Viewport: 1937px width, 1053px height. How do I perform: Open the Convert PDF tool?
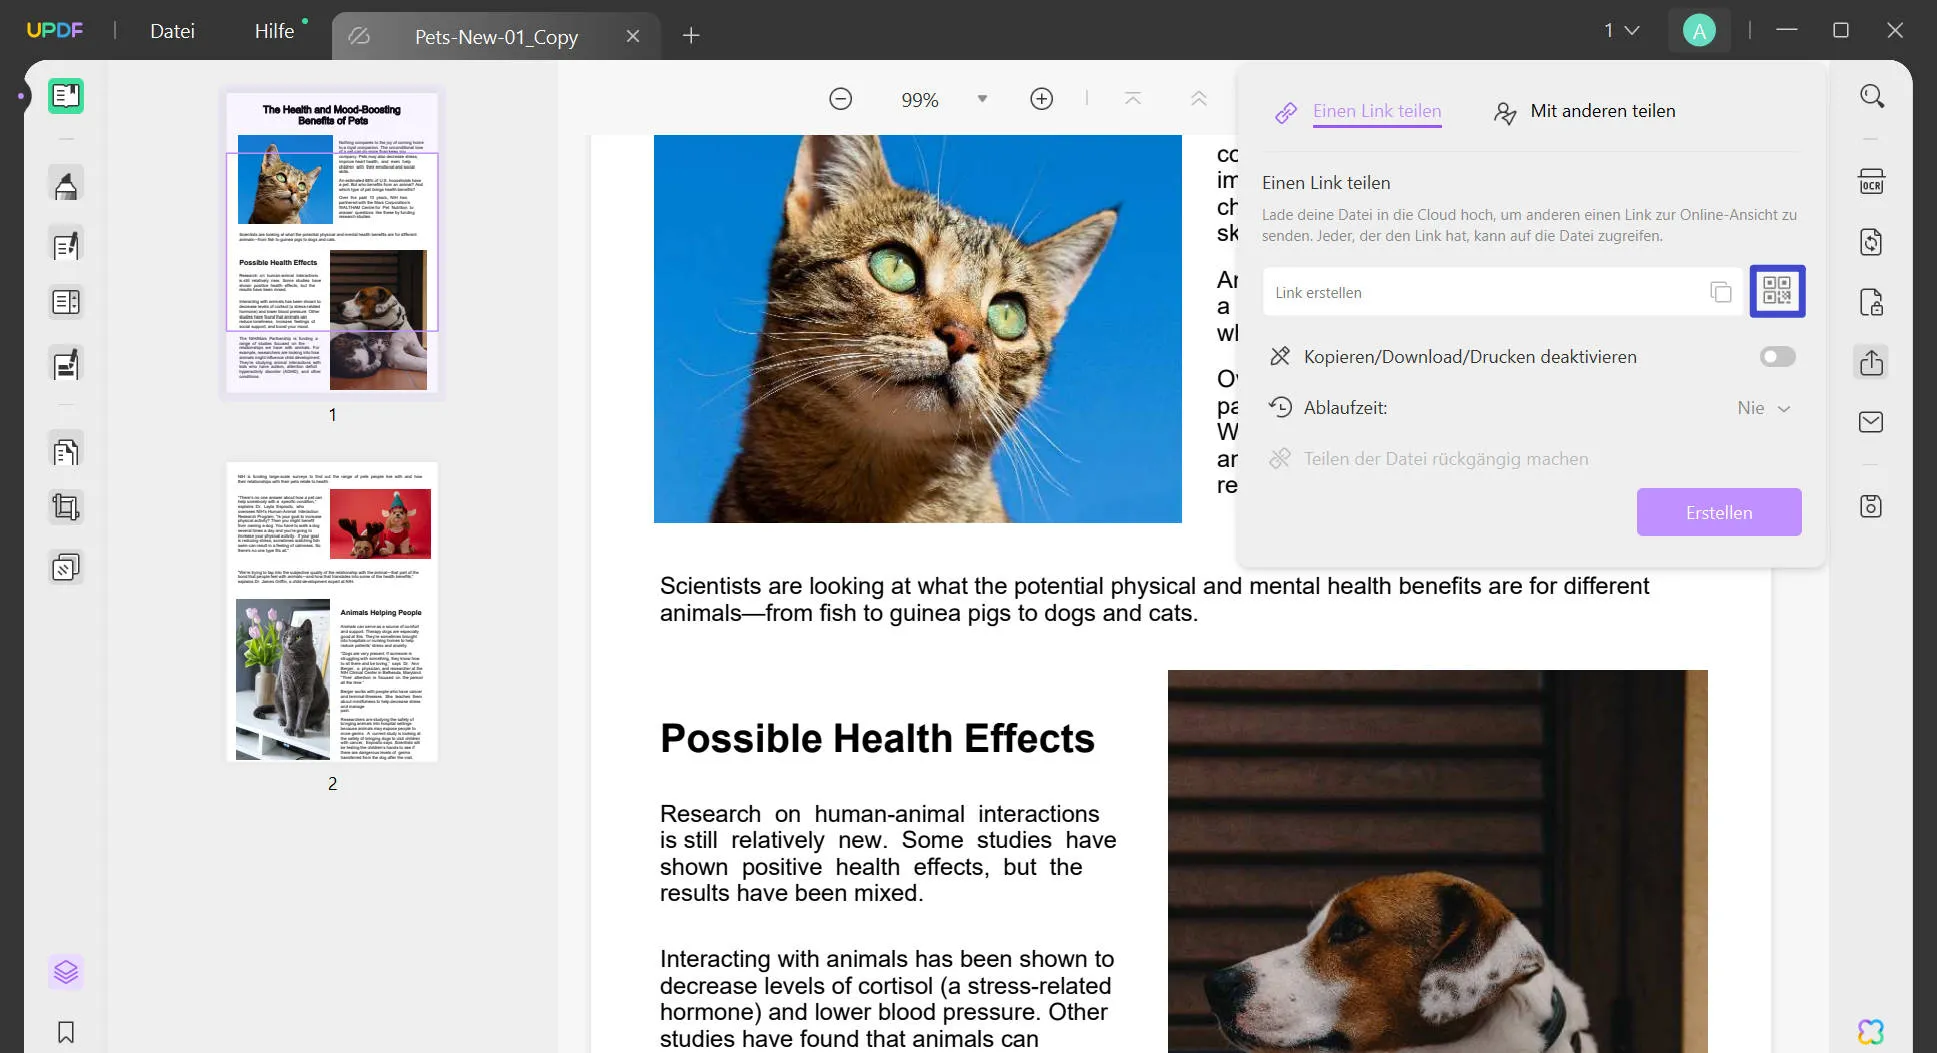pos(1872,242)
